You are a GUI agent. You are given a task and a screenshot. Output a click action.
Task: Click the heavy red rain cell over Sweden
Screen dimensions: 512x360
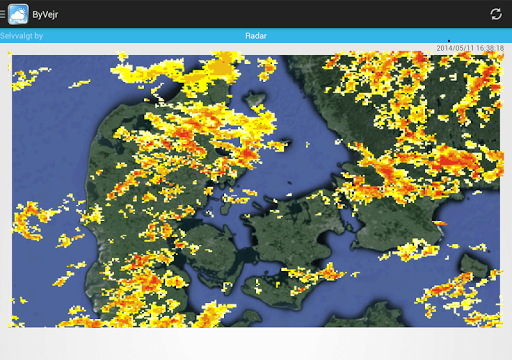click(453, 159)
